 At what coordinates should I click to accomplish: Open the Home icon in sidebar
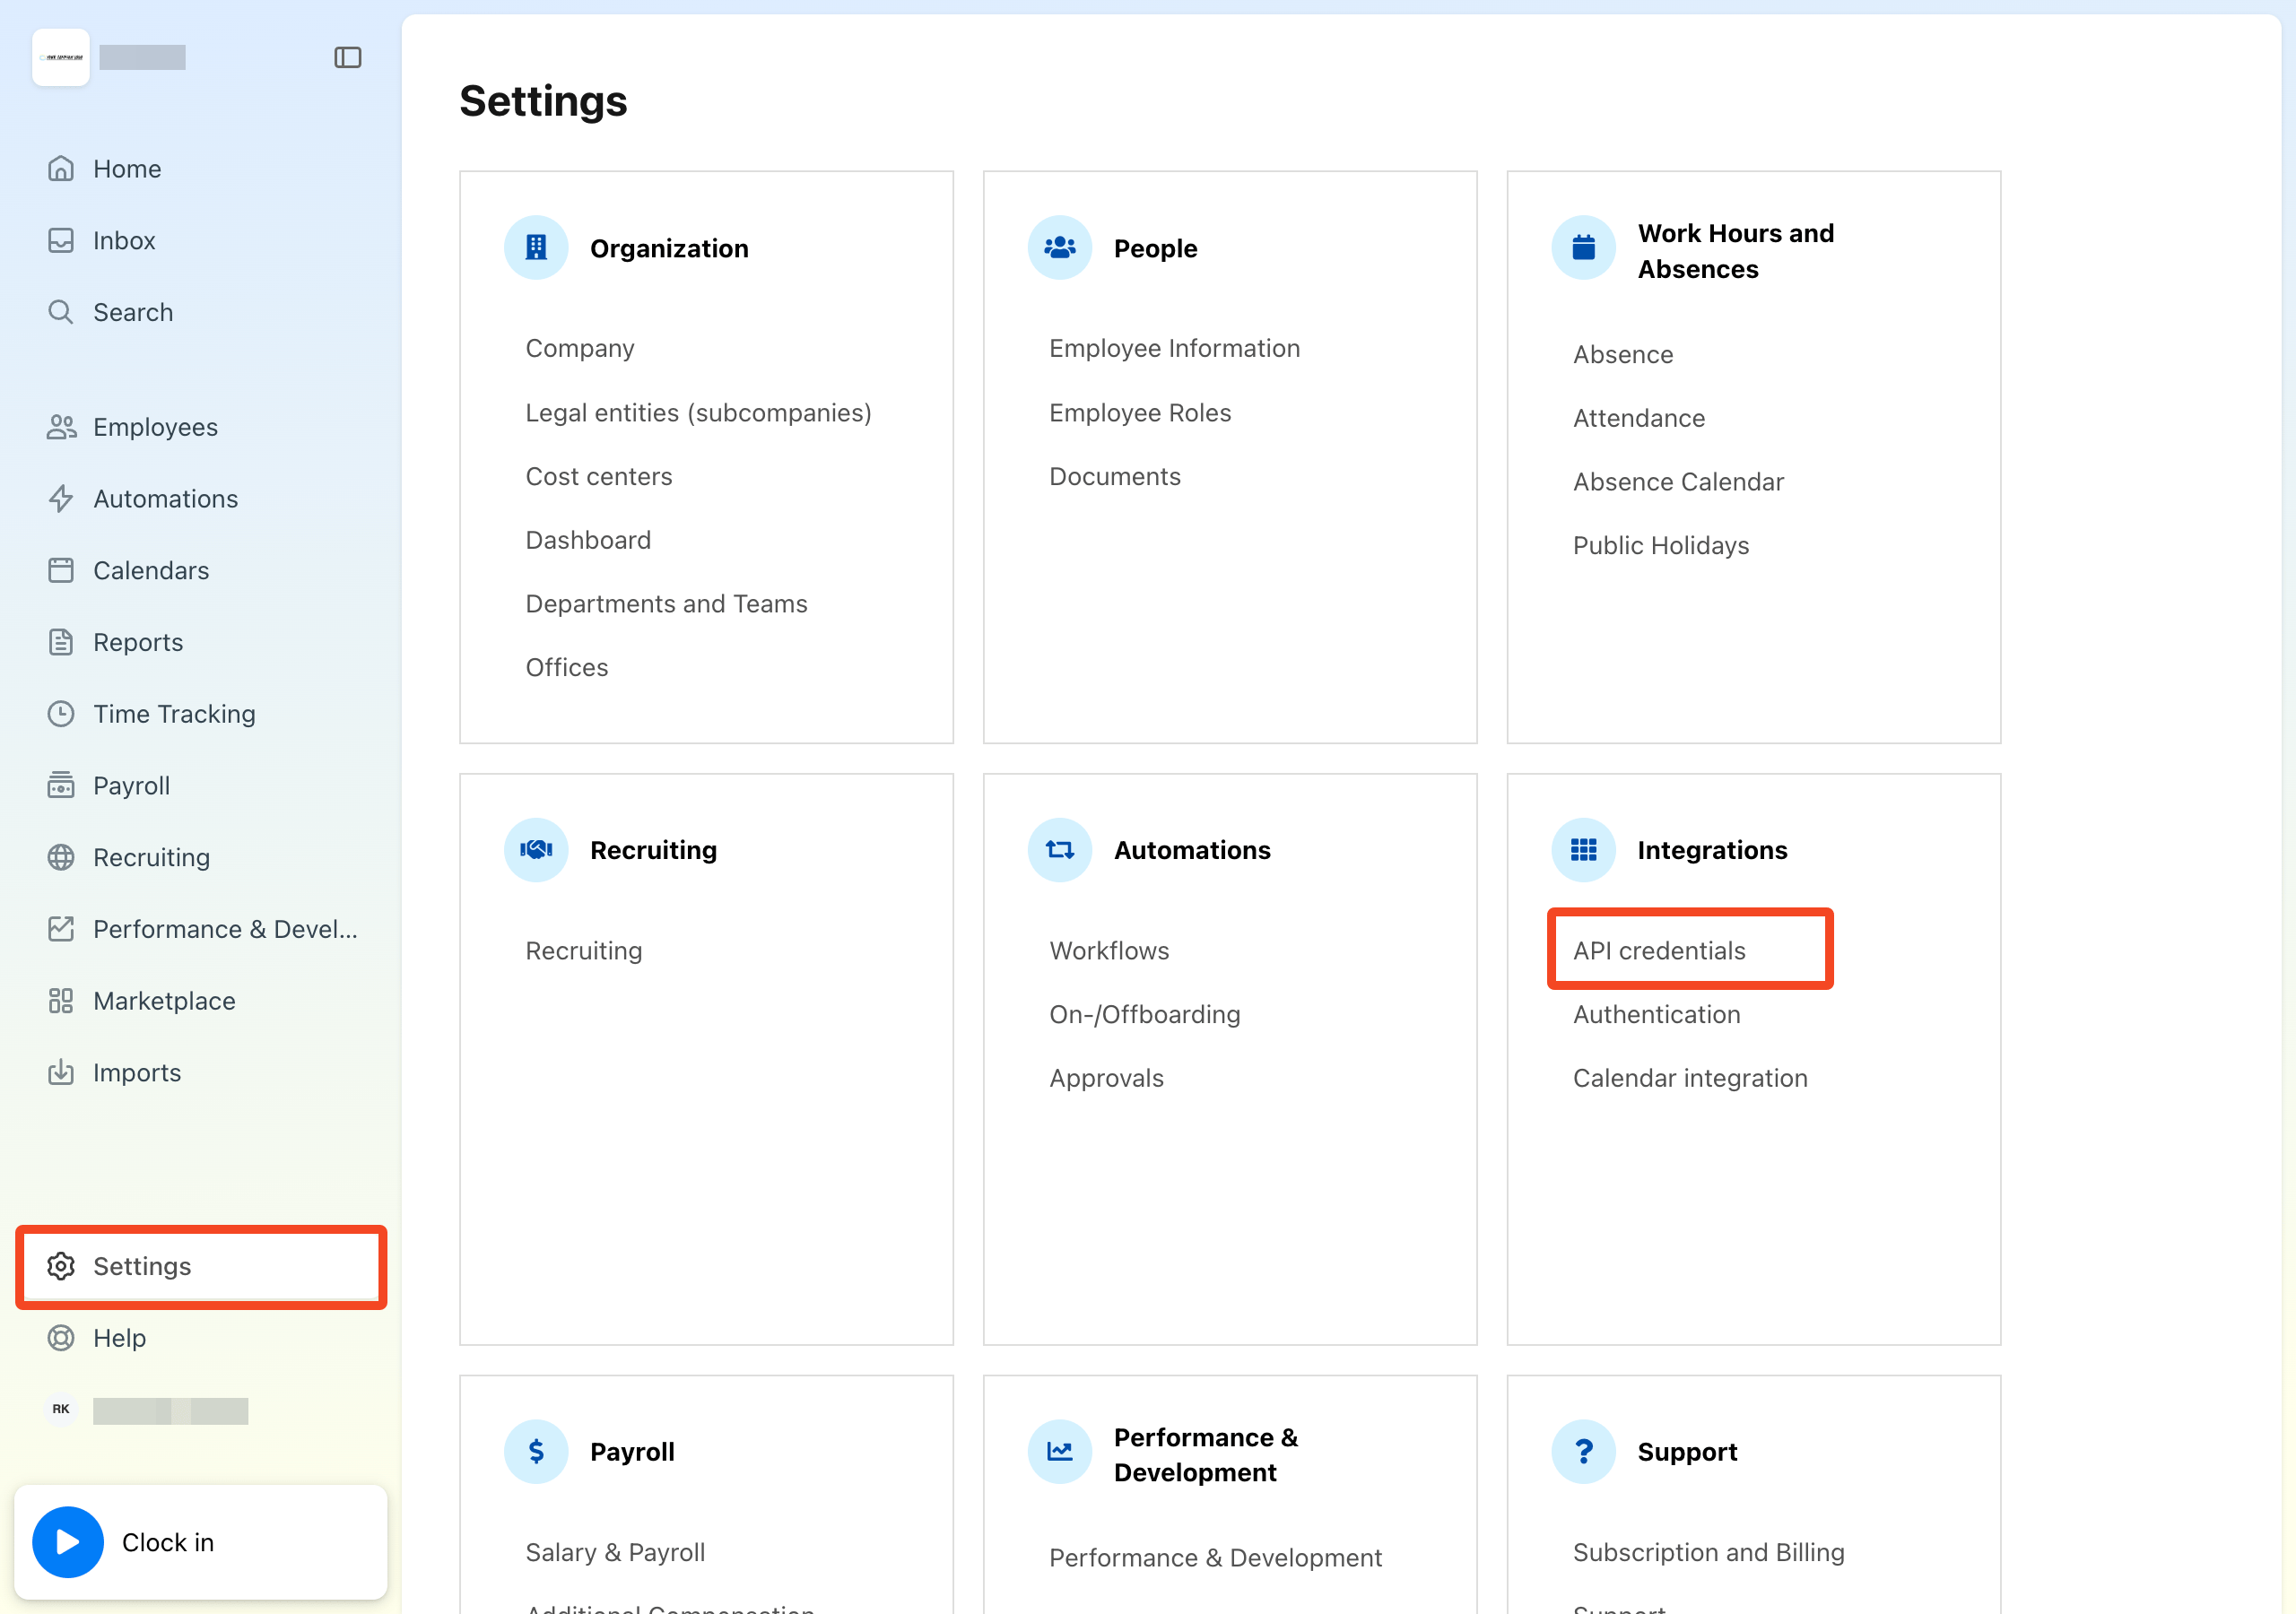pos(61,168)
